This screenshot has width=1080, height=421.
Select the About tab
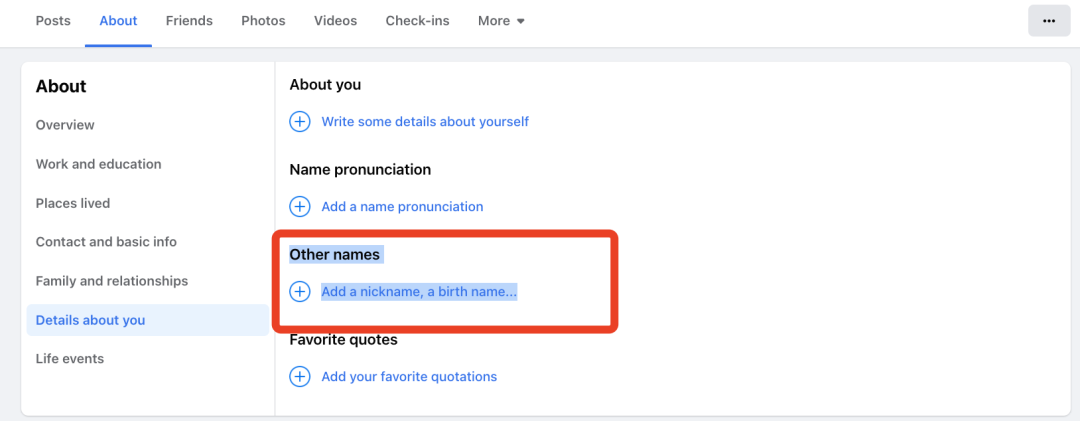click(118, 21)
